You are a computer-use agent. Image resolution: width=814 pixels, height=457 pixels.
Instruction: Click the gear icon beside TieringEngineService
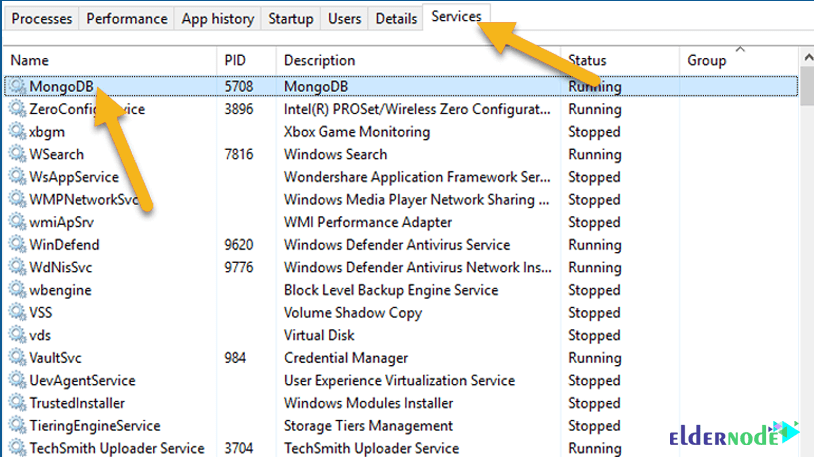(17, 425)
